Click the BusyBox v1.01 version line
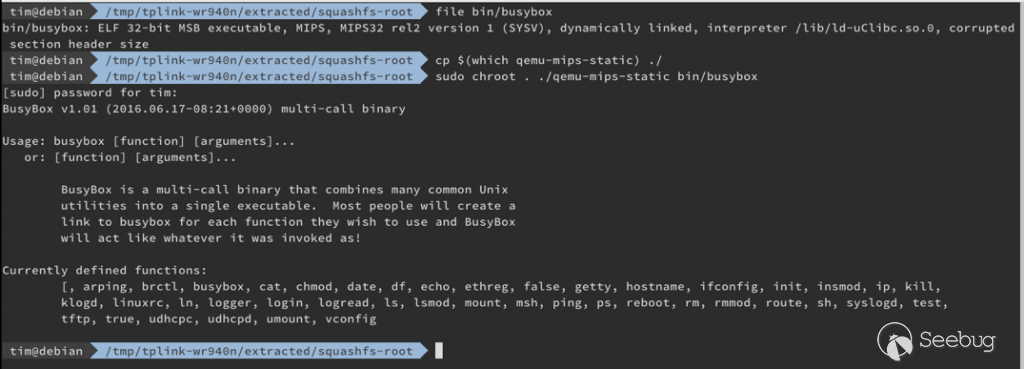The width and height of the screenshot is (1024, 369). 204,109
